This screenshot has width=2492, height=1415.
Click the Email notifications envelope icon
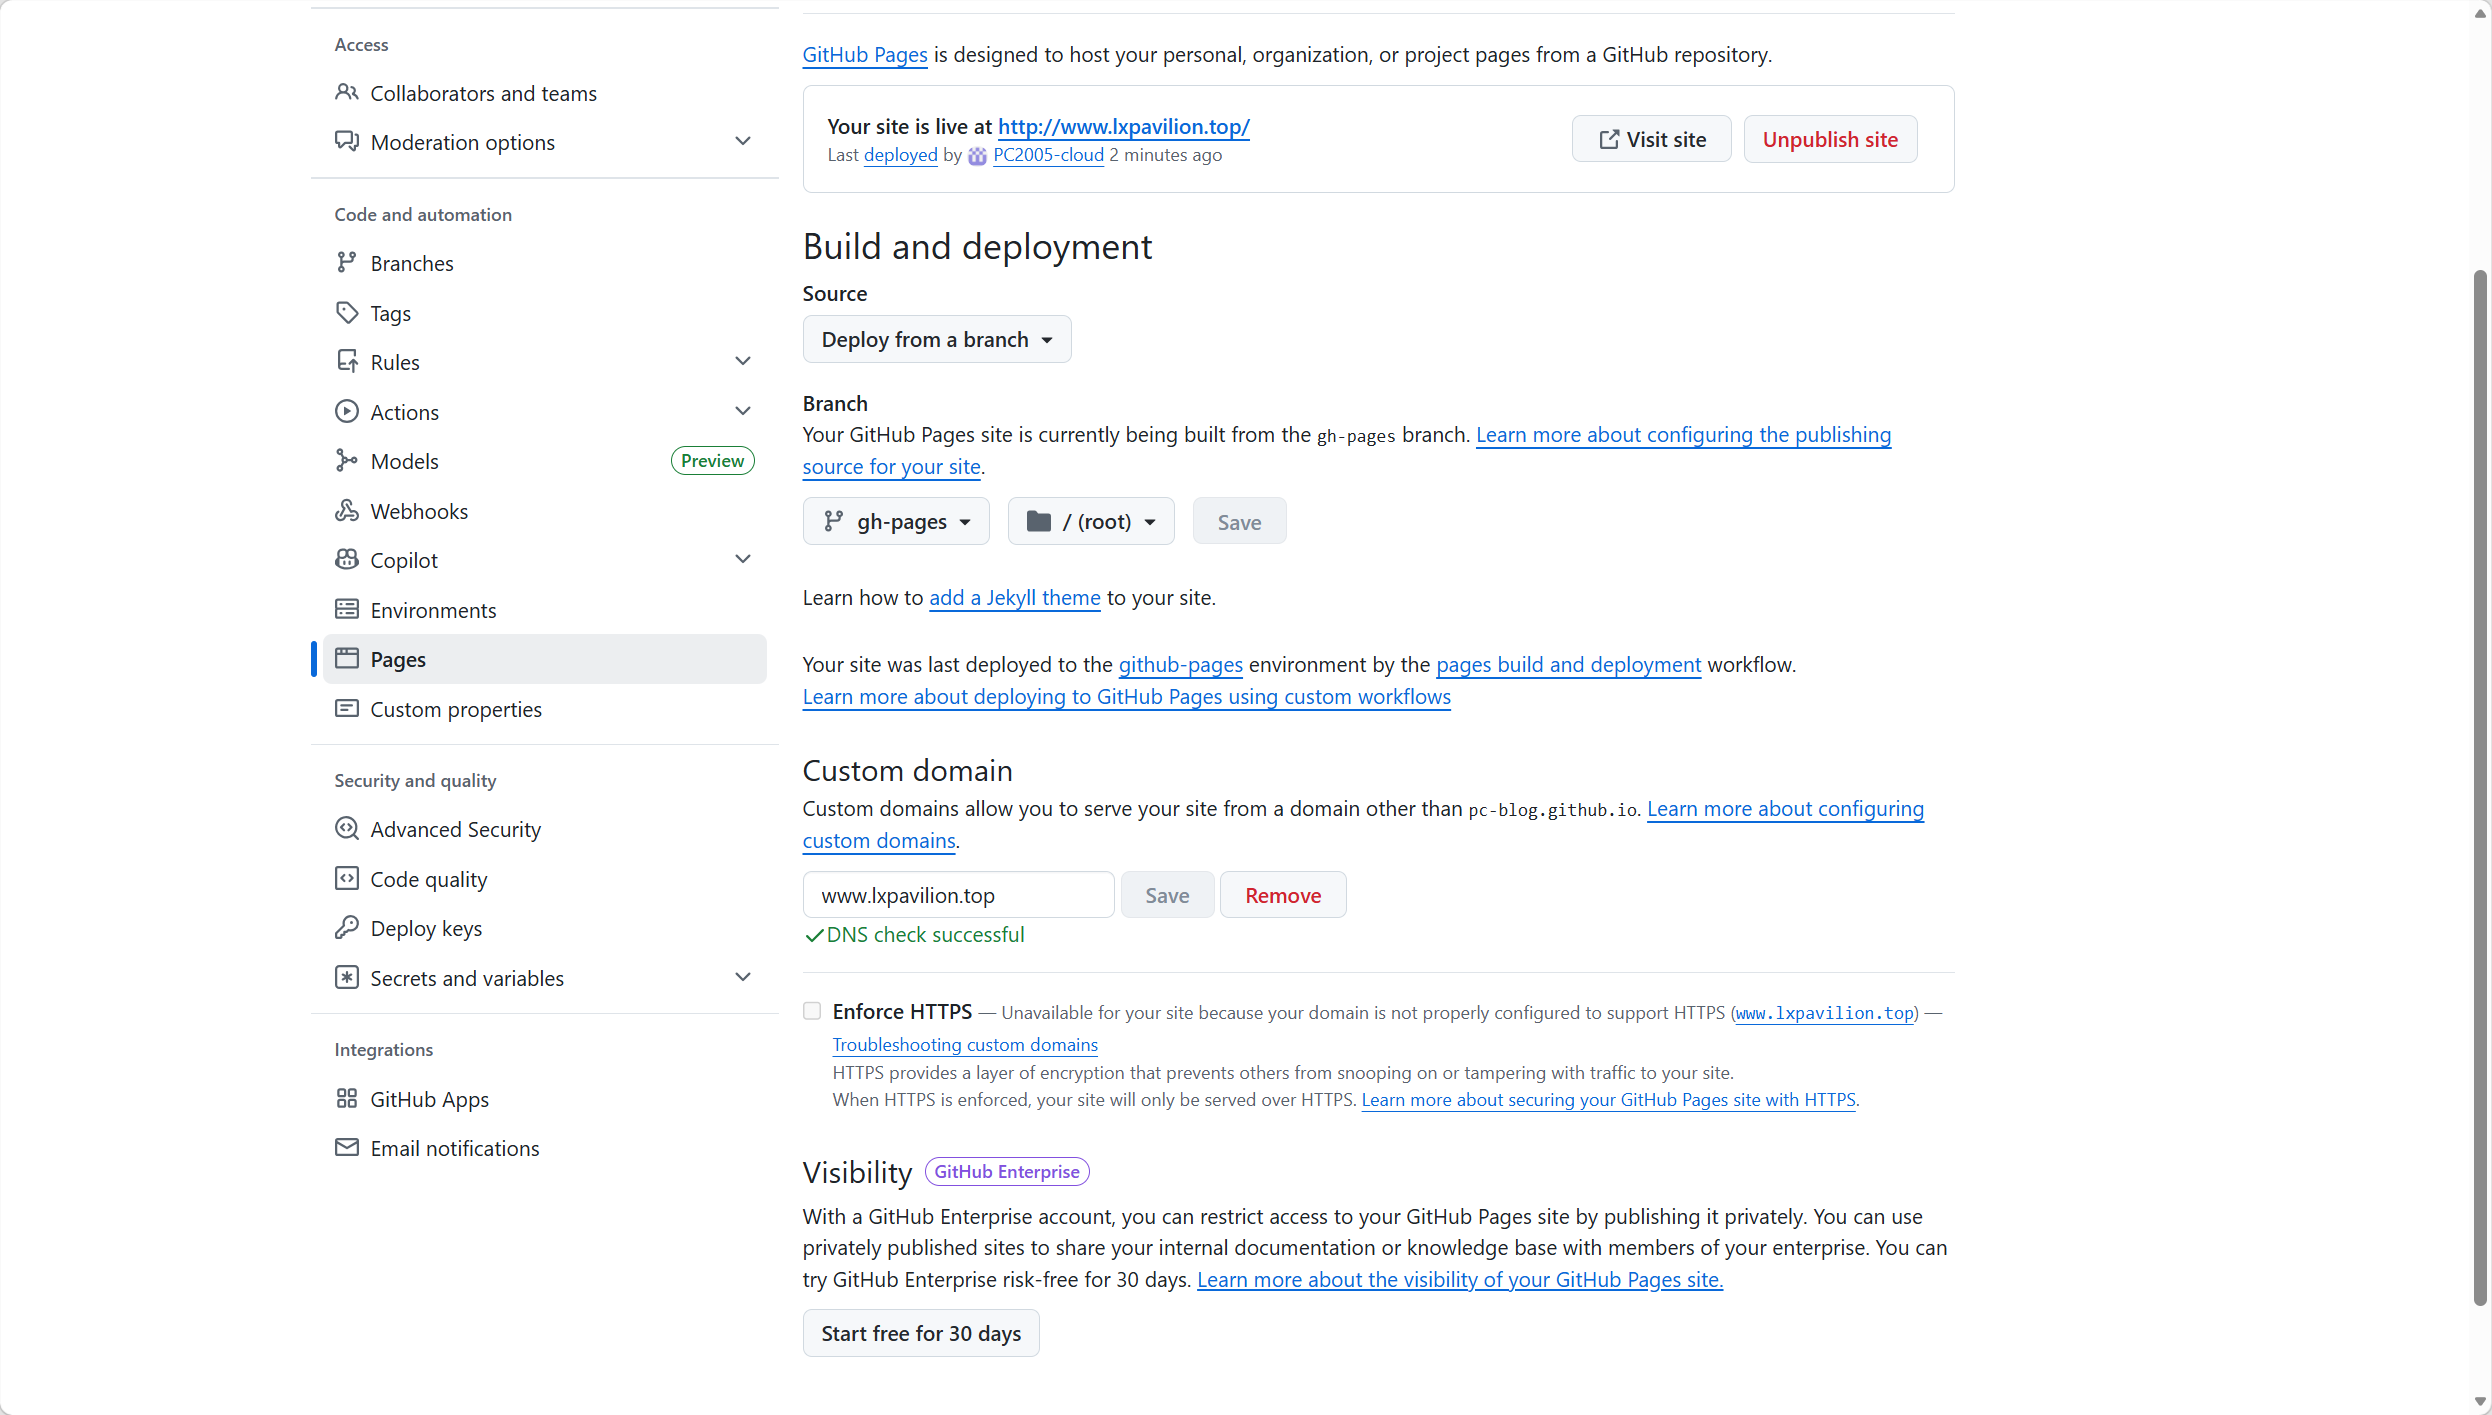pos(347,1148)
